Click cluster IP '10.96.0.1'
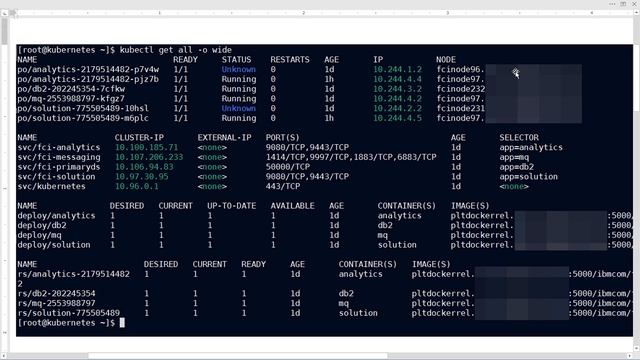The height and width of the screenshot is (360, 640). (137, 187)
